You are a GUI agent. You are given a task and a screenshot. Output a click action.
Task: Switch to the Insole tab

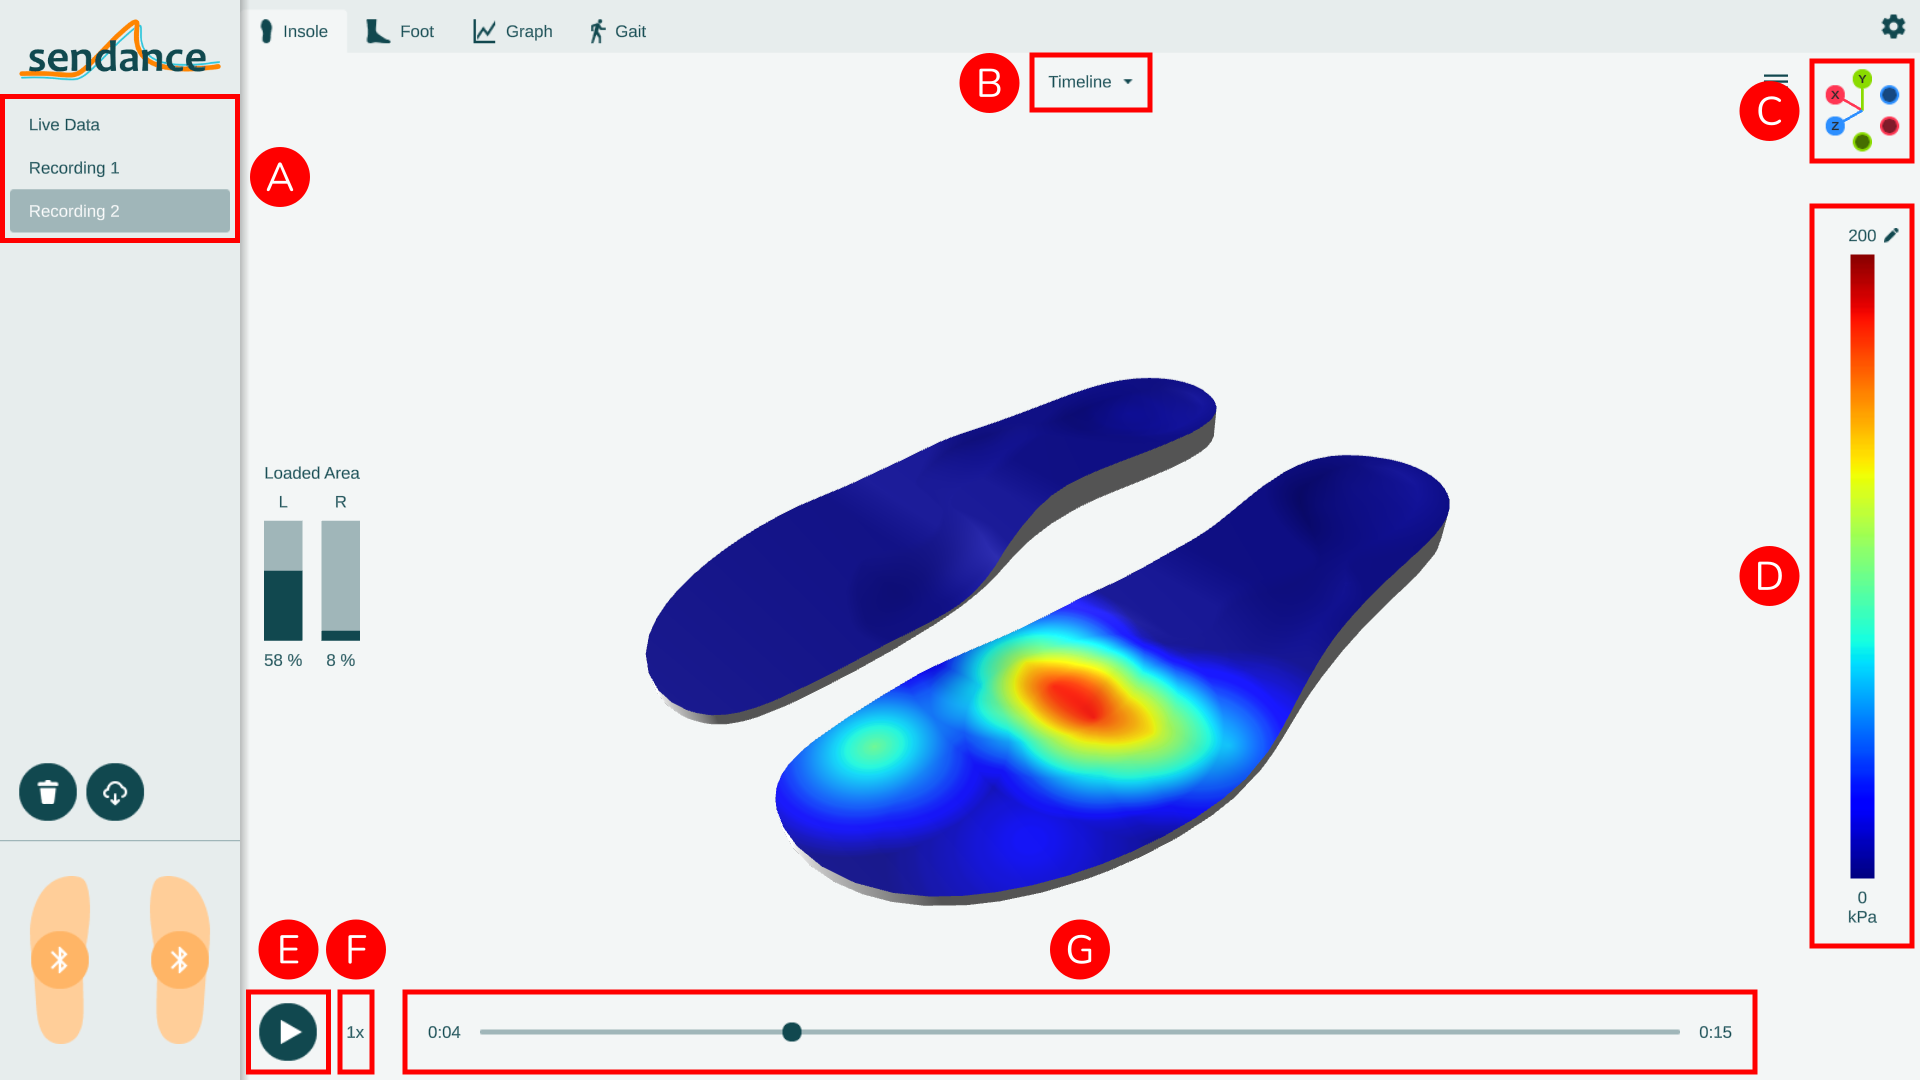(294, 31)
